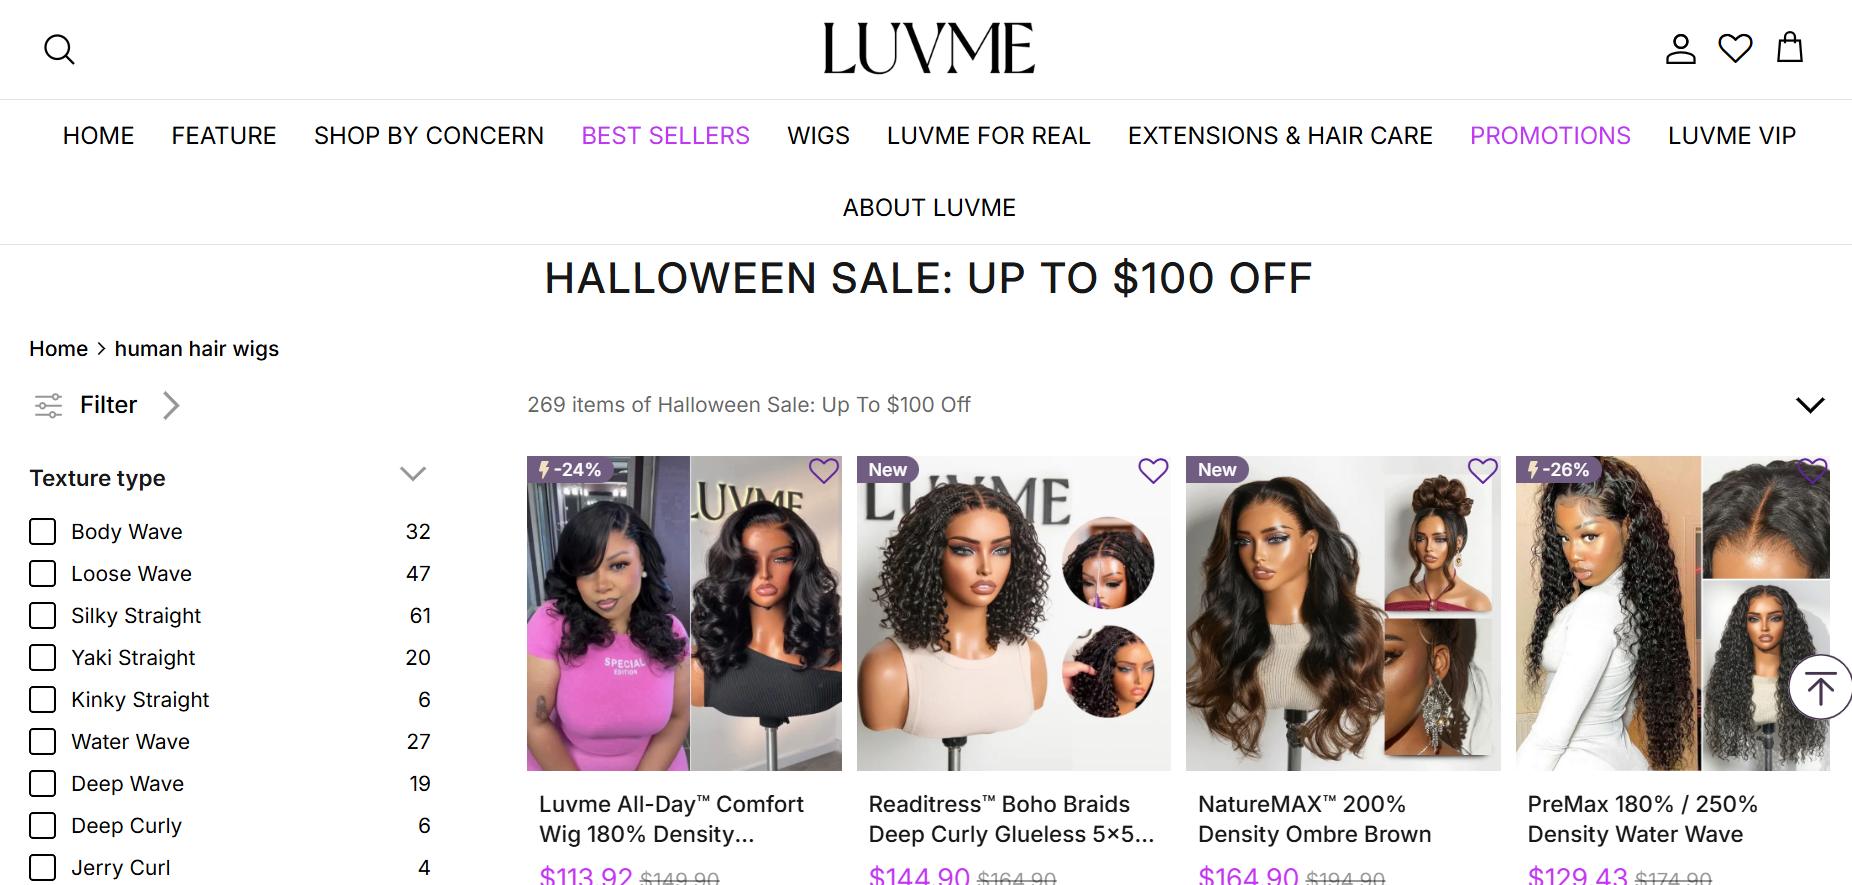Expand the Filter panel chevron

coord(171,405)
